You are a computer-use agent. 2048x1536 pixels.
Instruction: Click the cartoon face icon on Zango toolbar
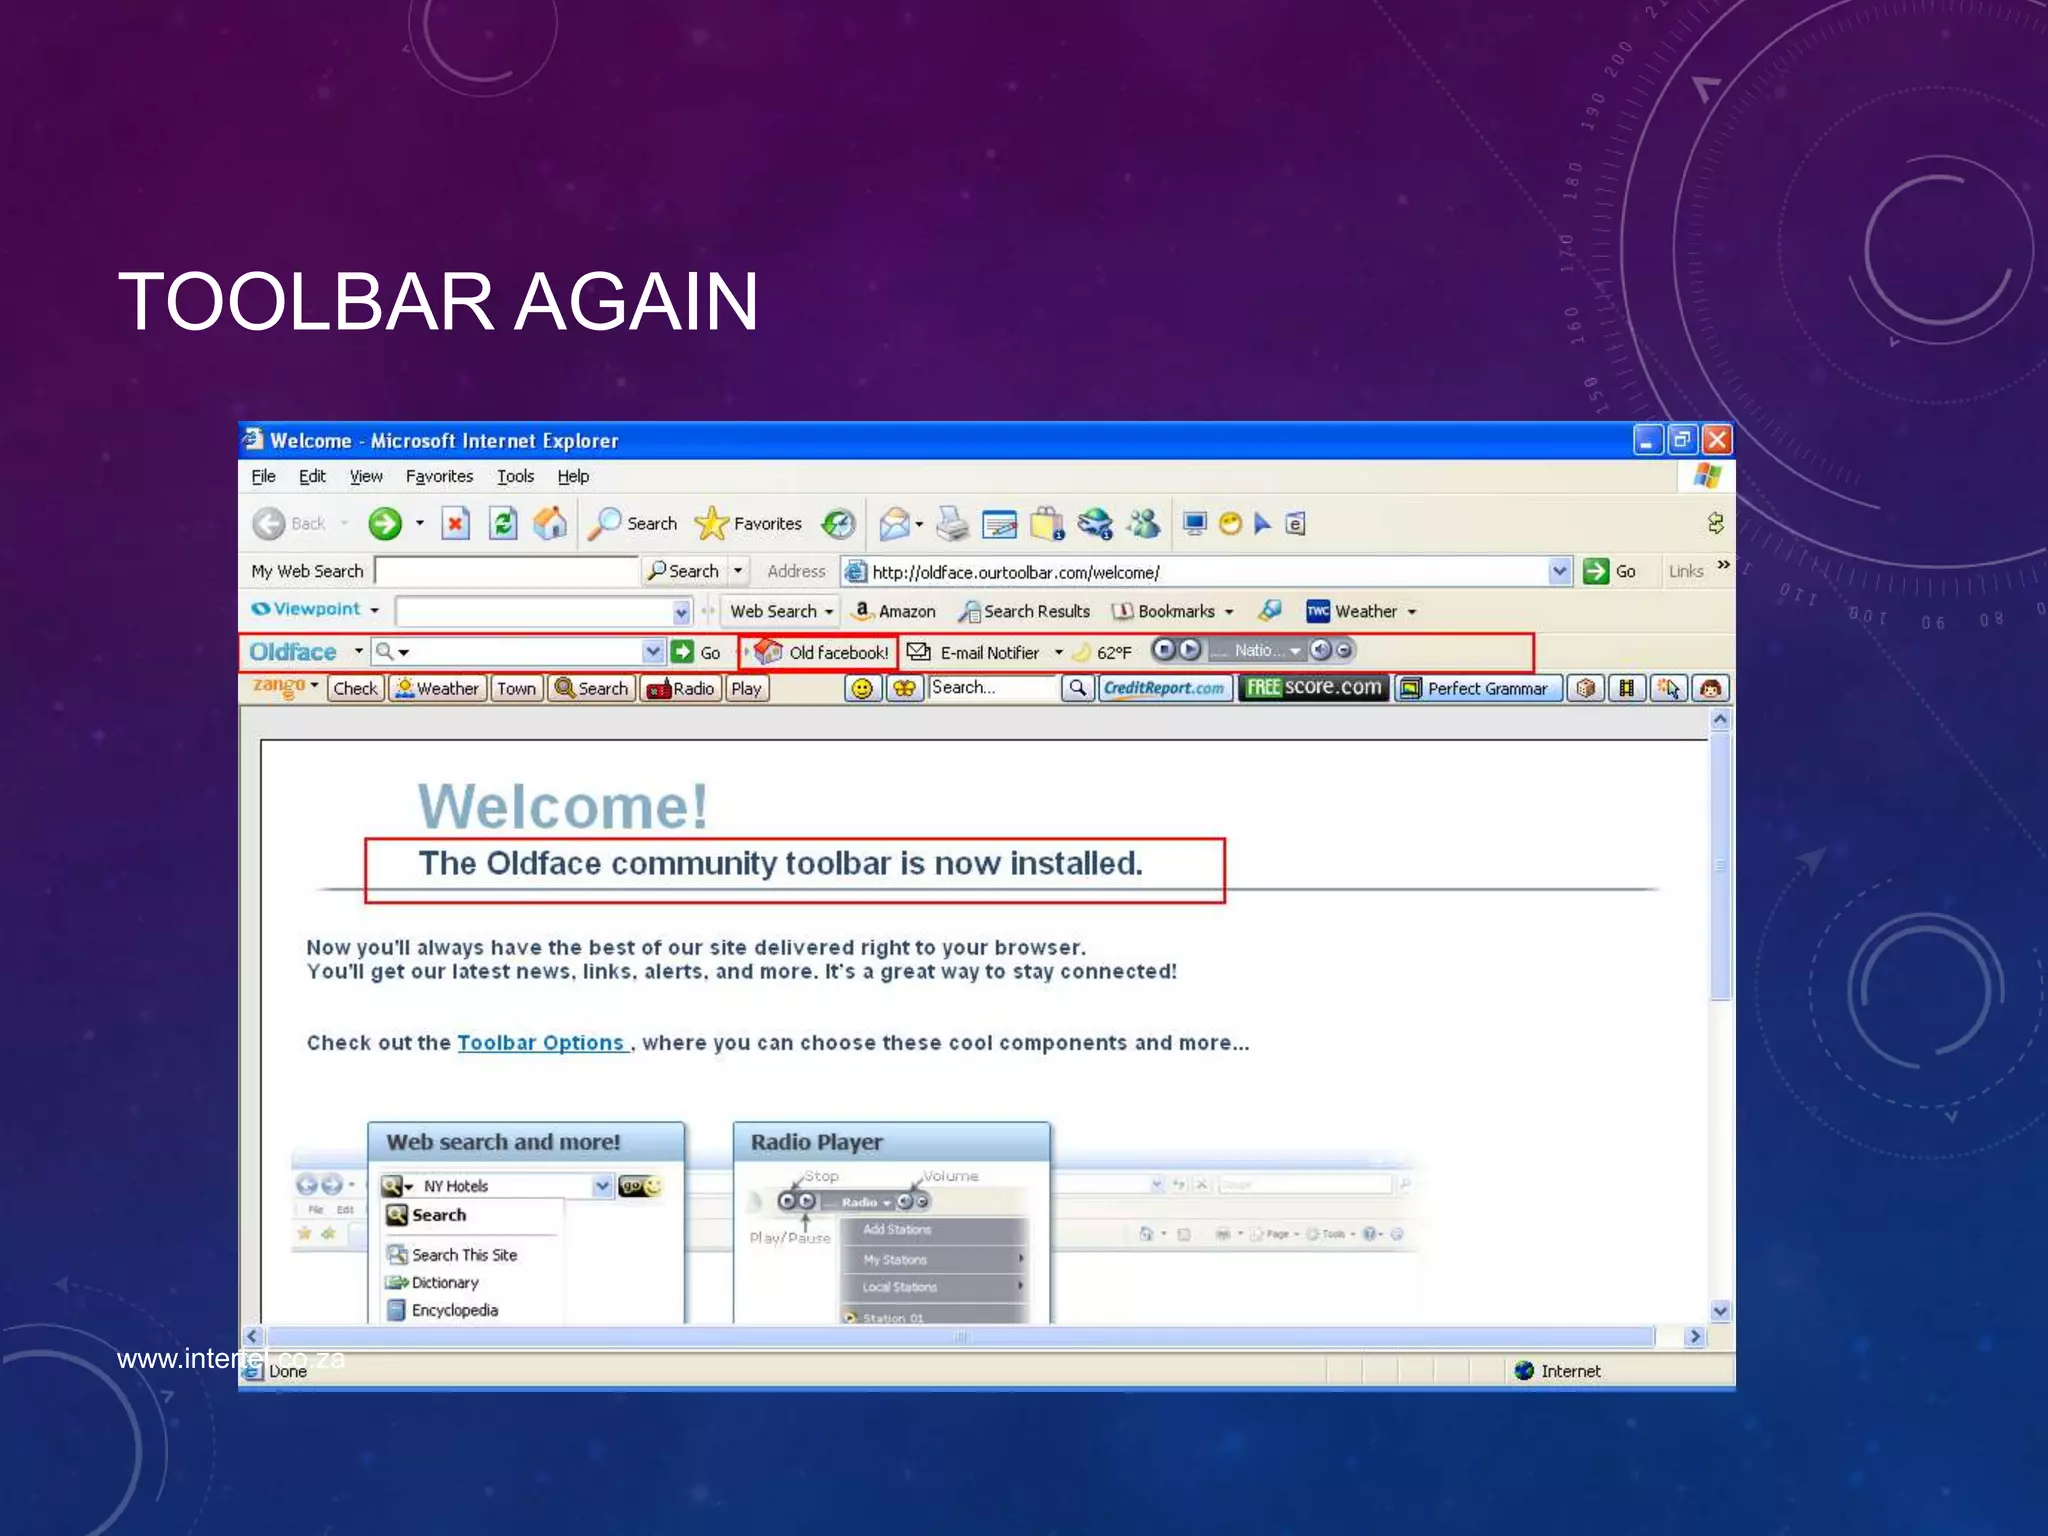[x=1711, y=688]
